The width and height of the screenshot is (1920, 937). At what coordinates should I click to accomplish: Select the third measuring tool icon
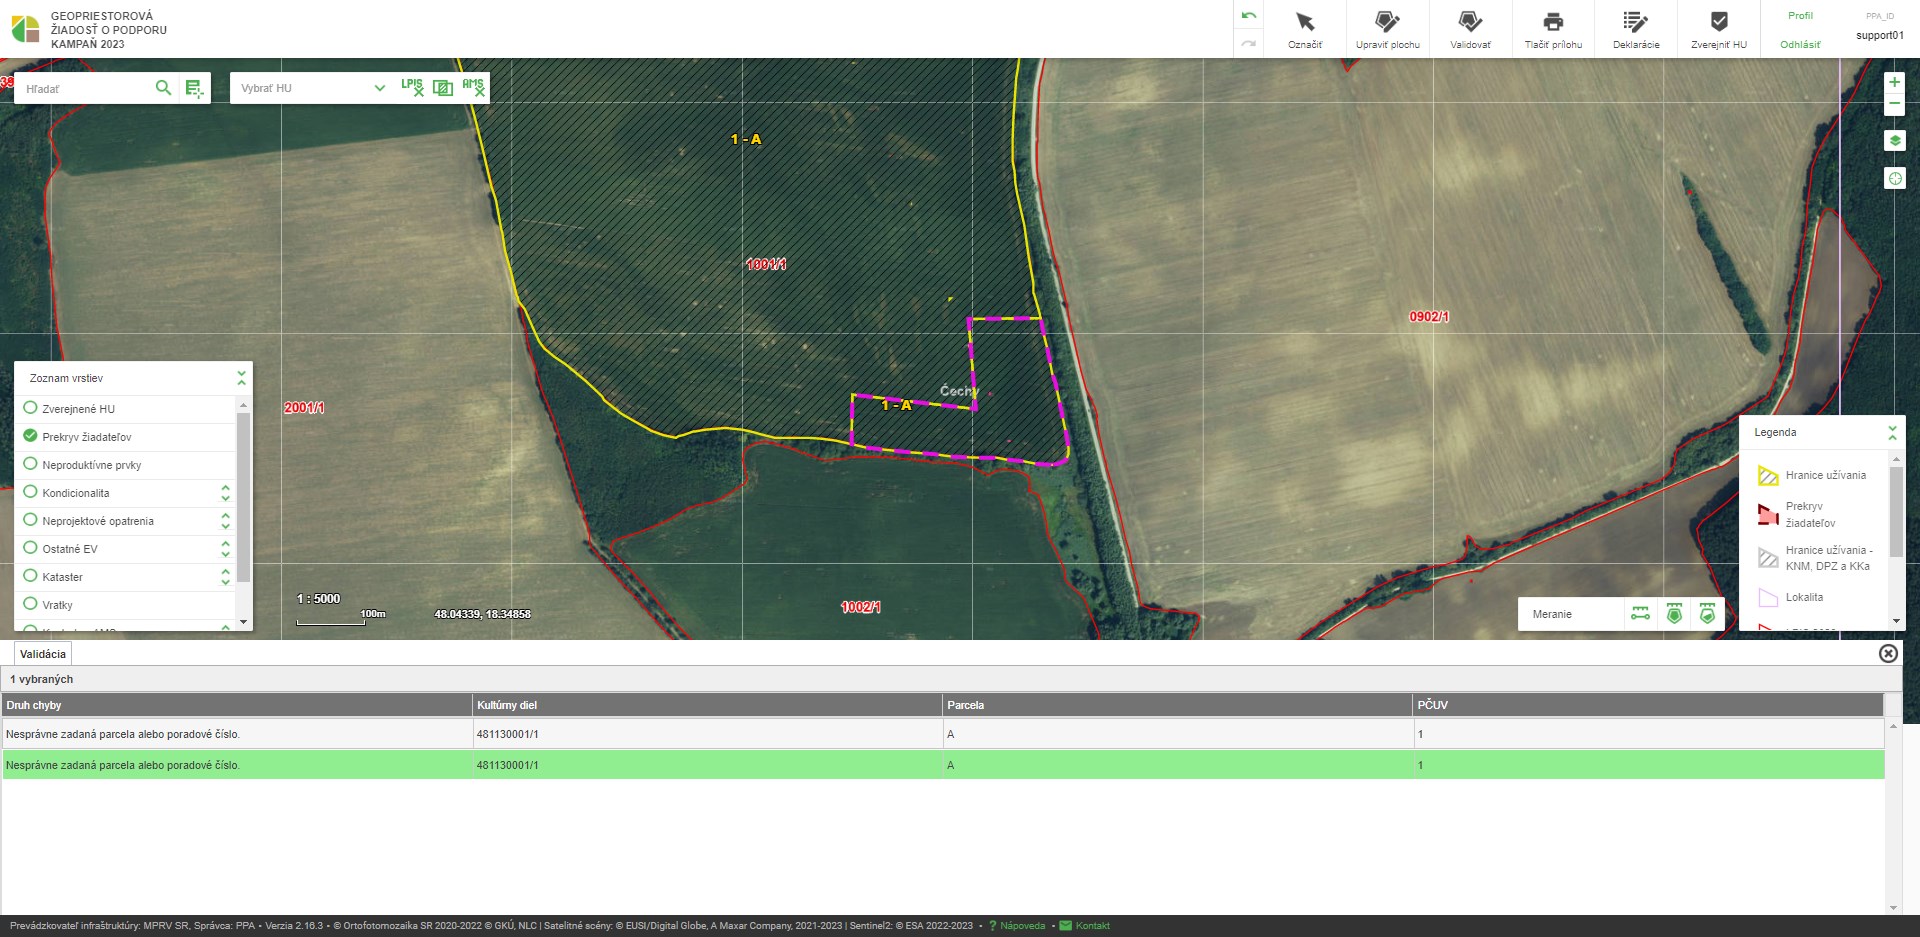pos(1707,614)
